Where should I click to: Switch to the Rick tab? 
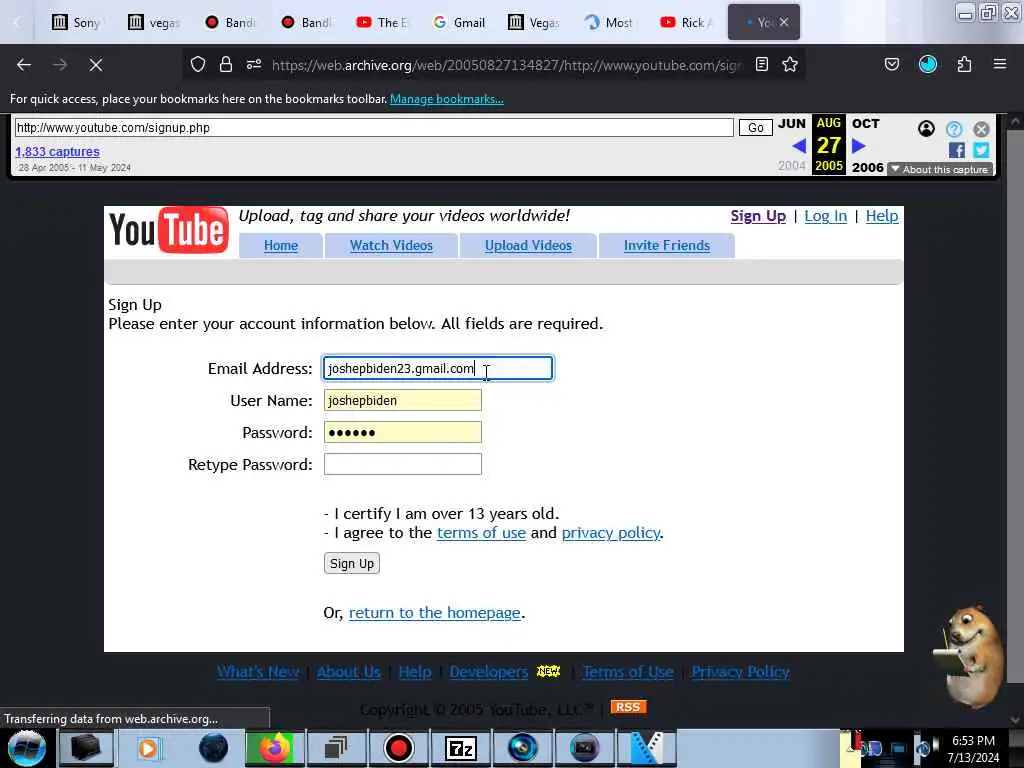click(686, 23)
